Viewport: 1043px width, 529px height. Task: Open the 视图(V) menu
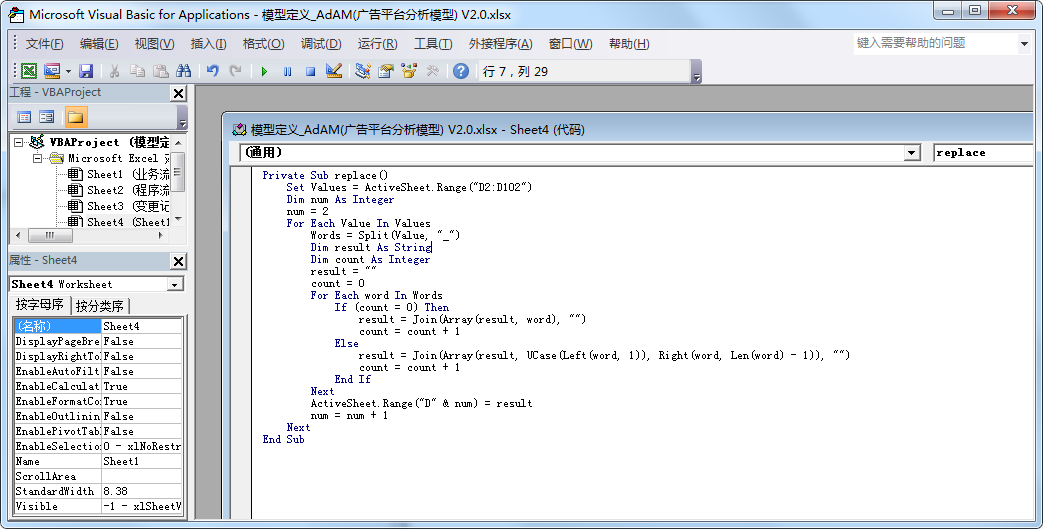click(154, 44)
